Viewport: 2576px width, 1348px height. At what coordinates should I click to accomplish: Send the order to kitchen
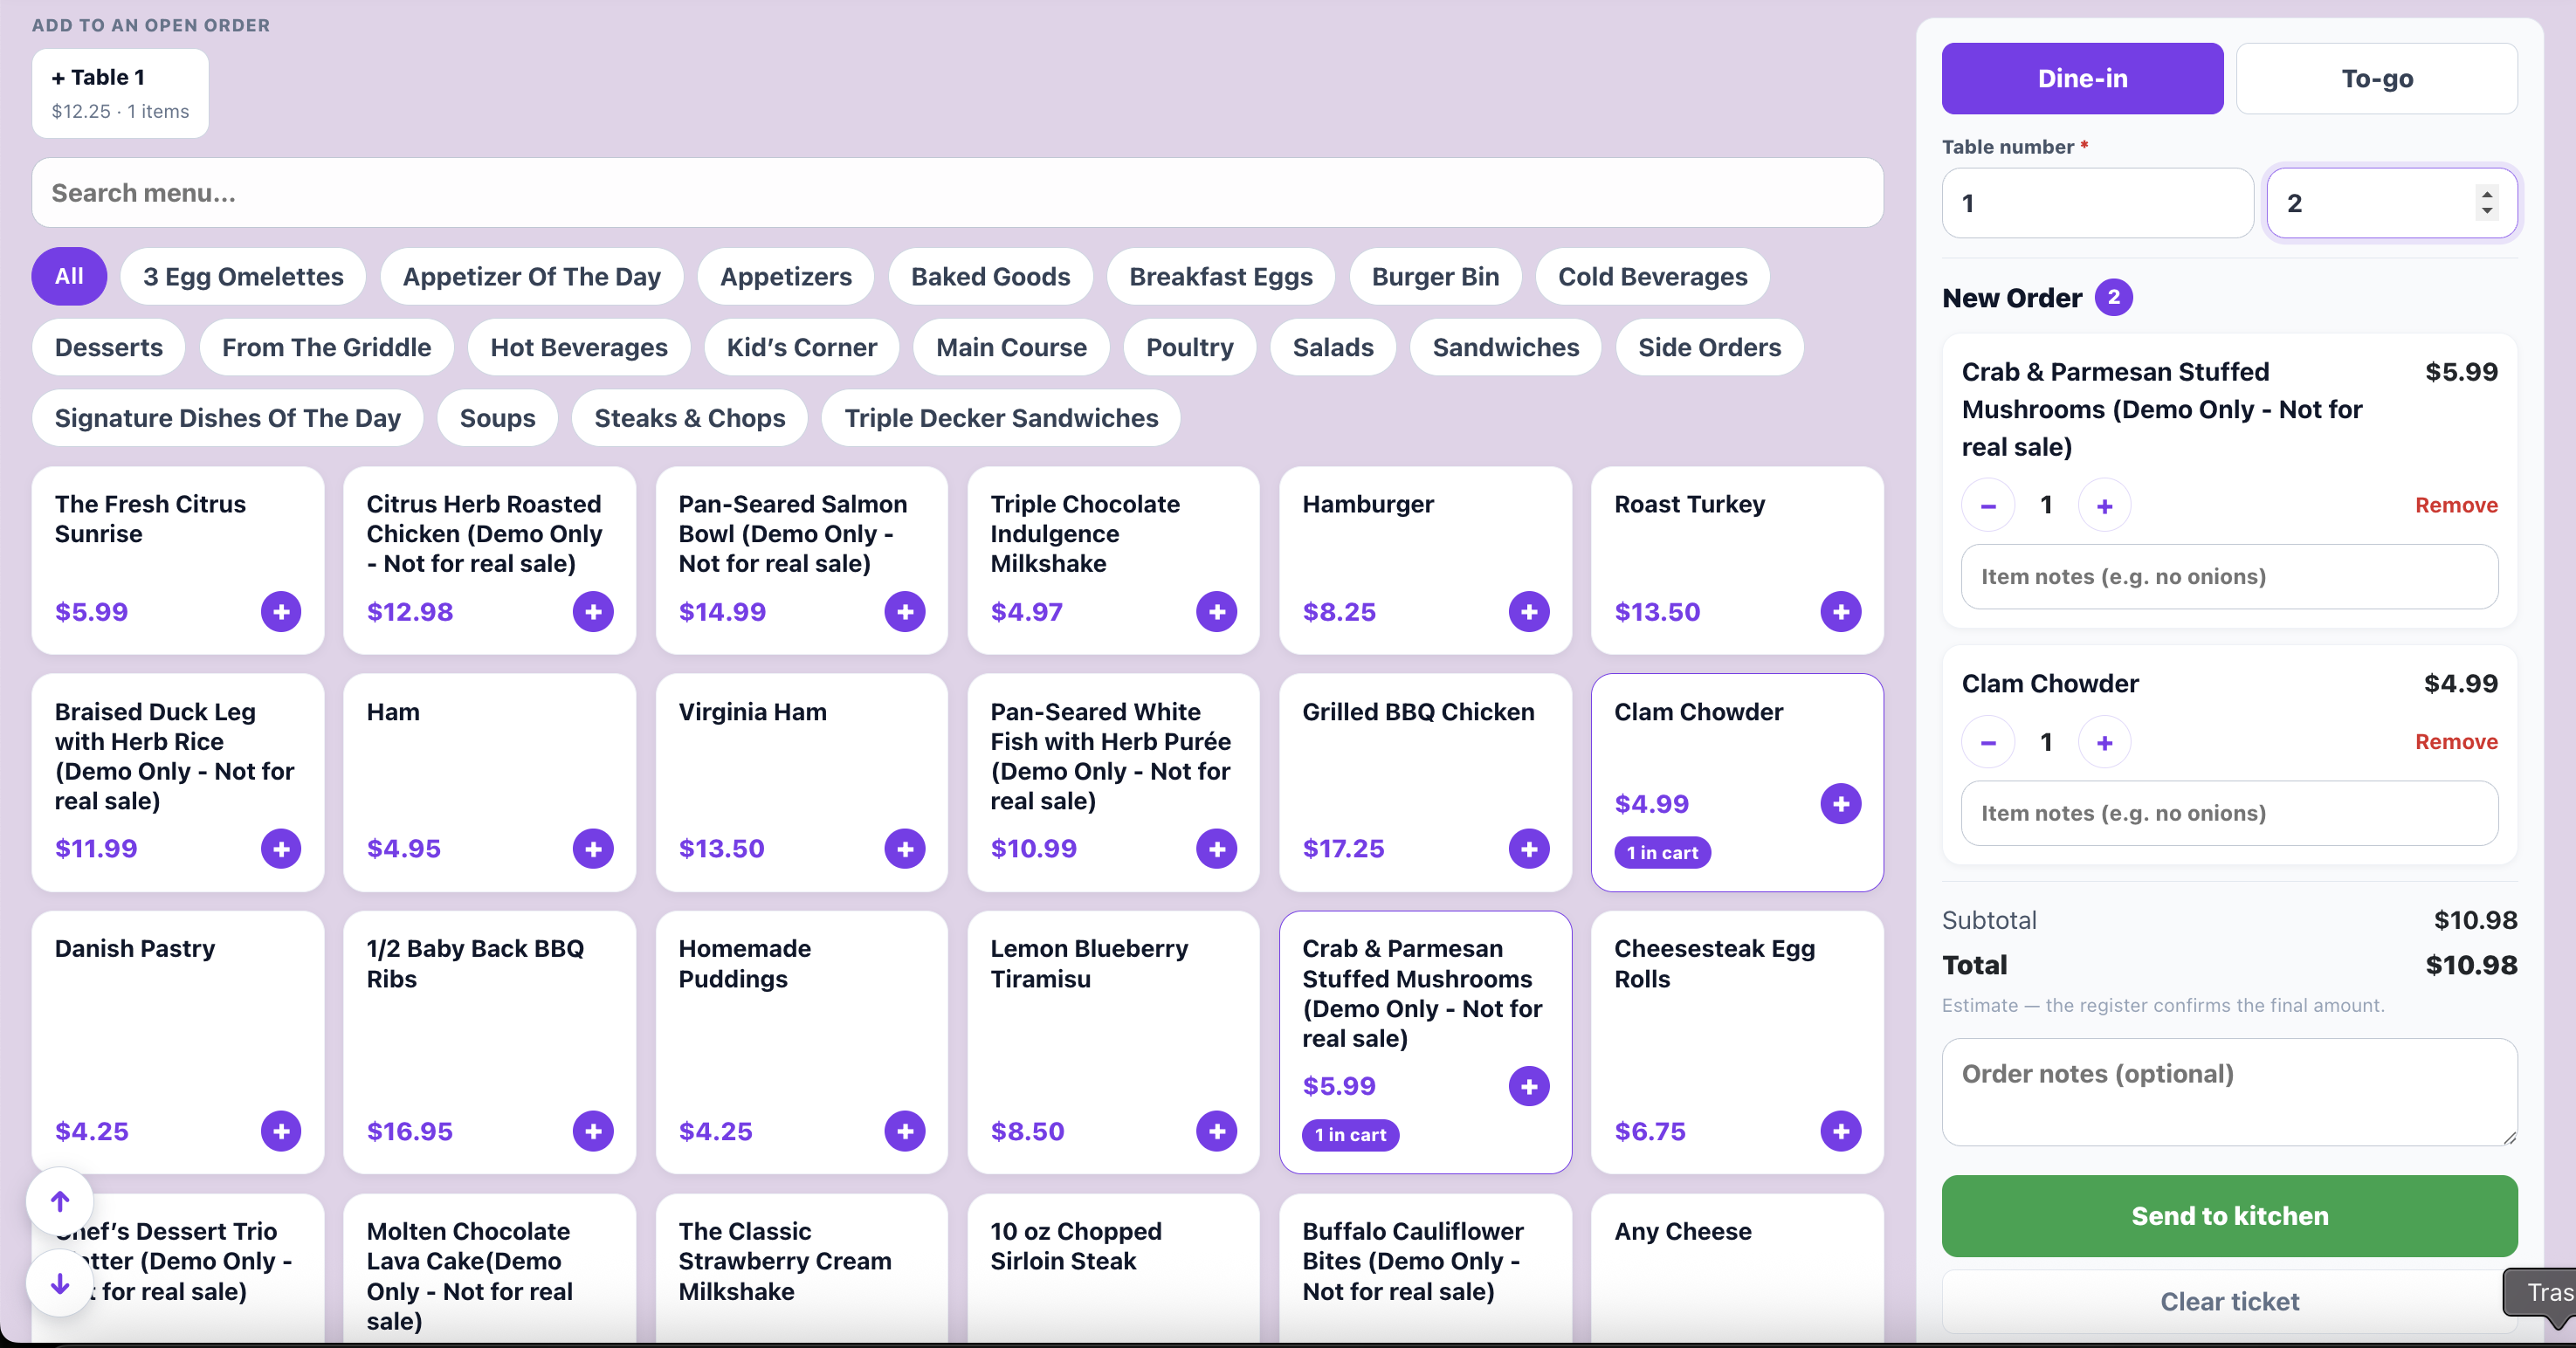click(2229, 1216)
